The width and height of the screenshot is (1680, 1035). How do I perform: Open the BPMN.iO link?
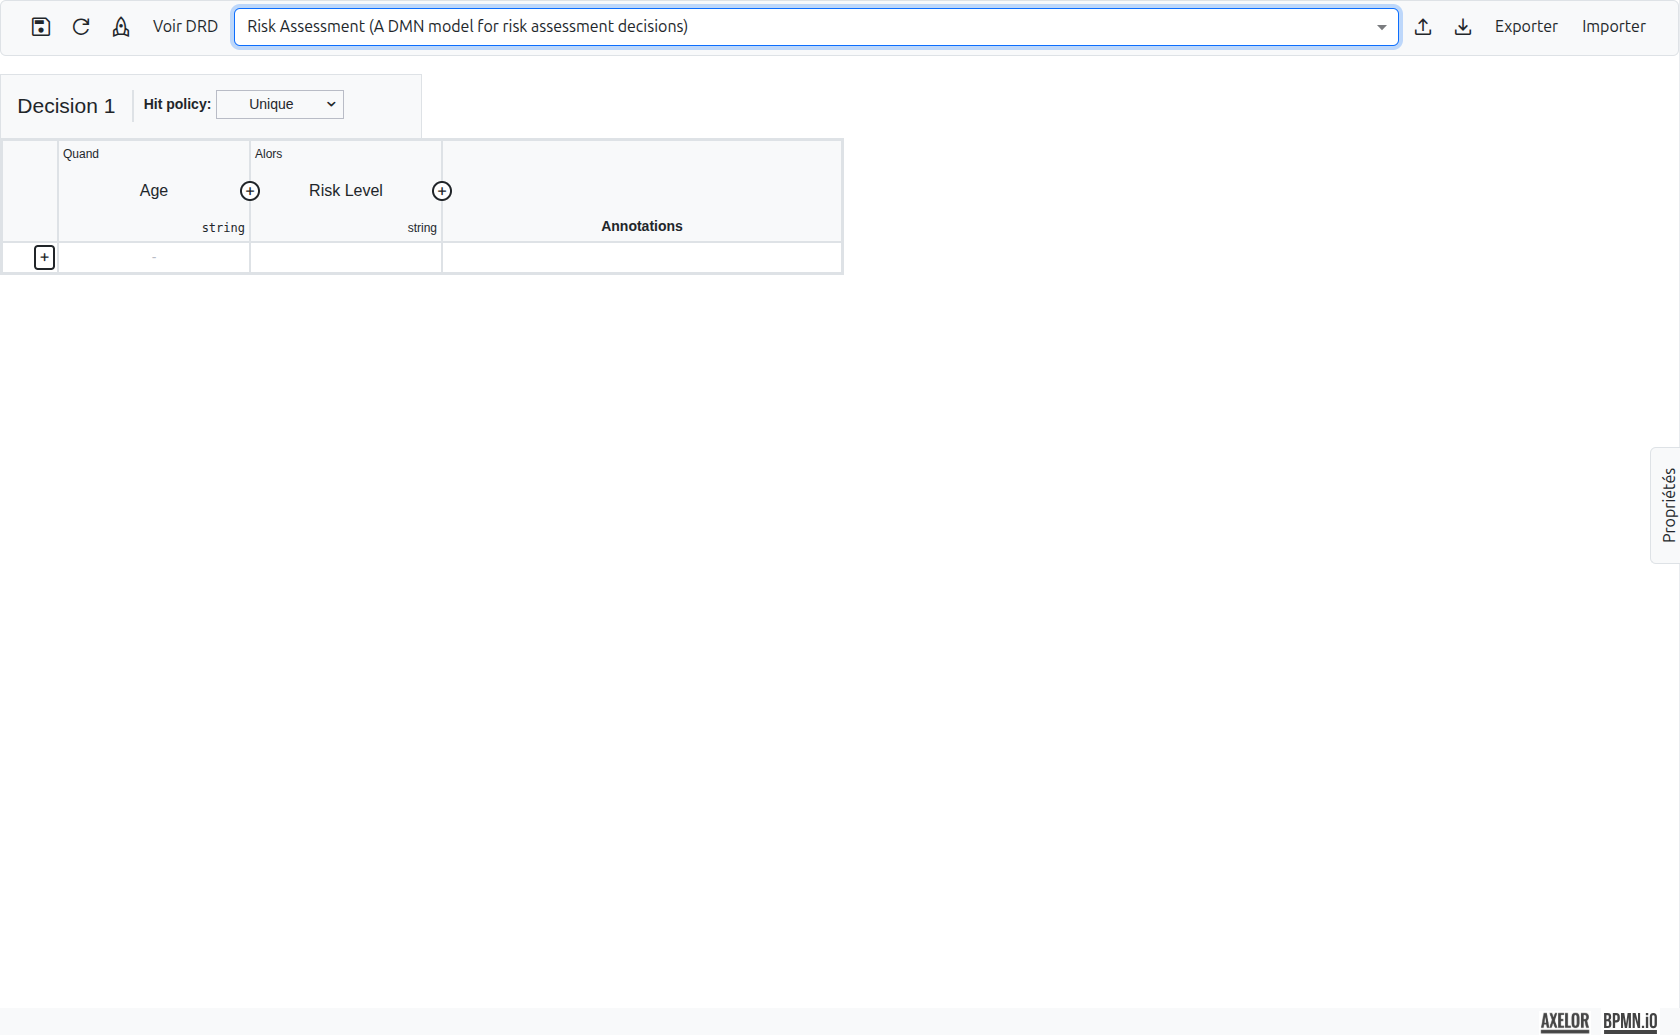click(1631, 1020)
